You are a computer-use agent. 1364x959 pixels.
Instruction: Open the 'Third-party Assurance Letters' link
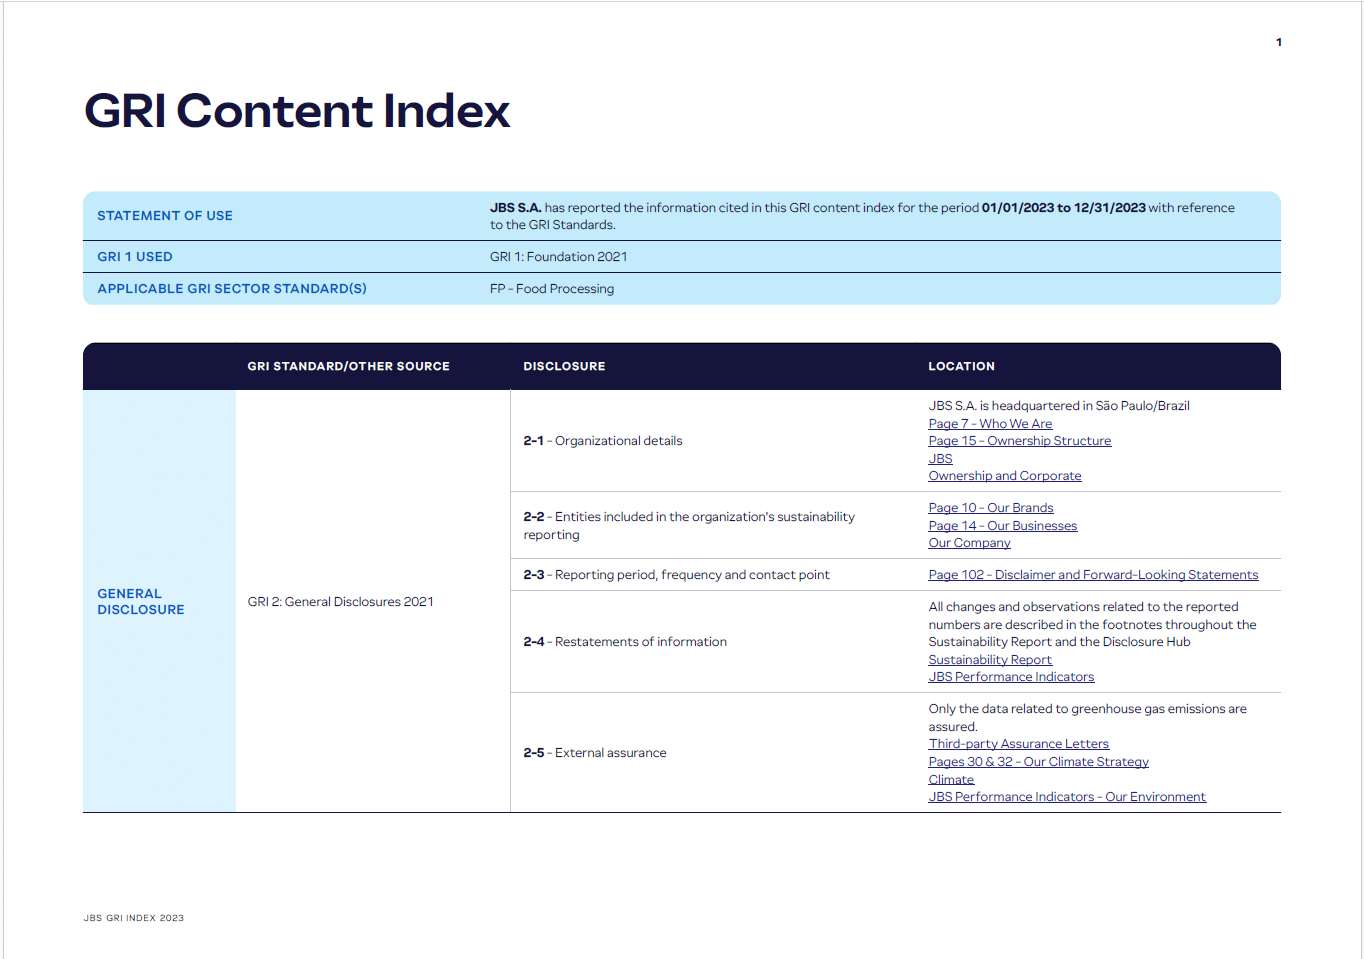pyautogui.click(x=1018, y=744)
